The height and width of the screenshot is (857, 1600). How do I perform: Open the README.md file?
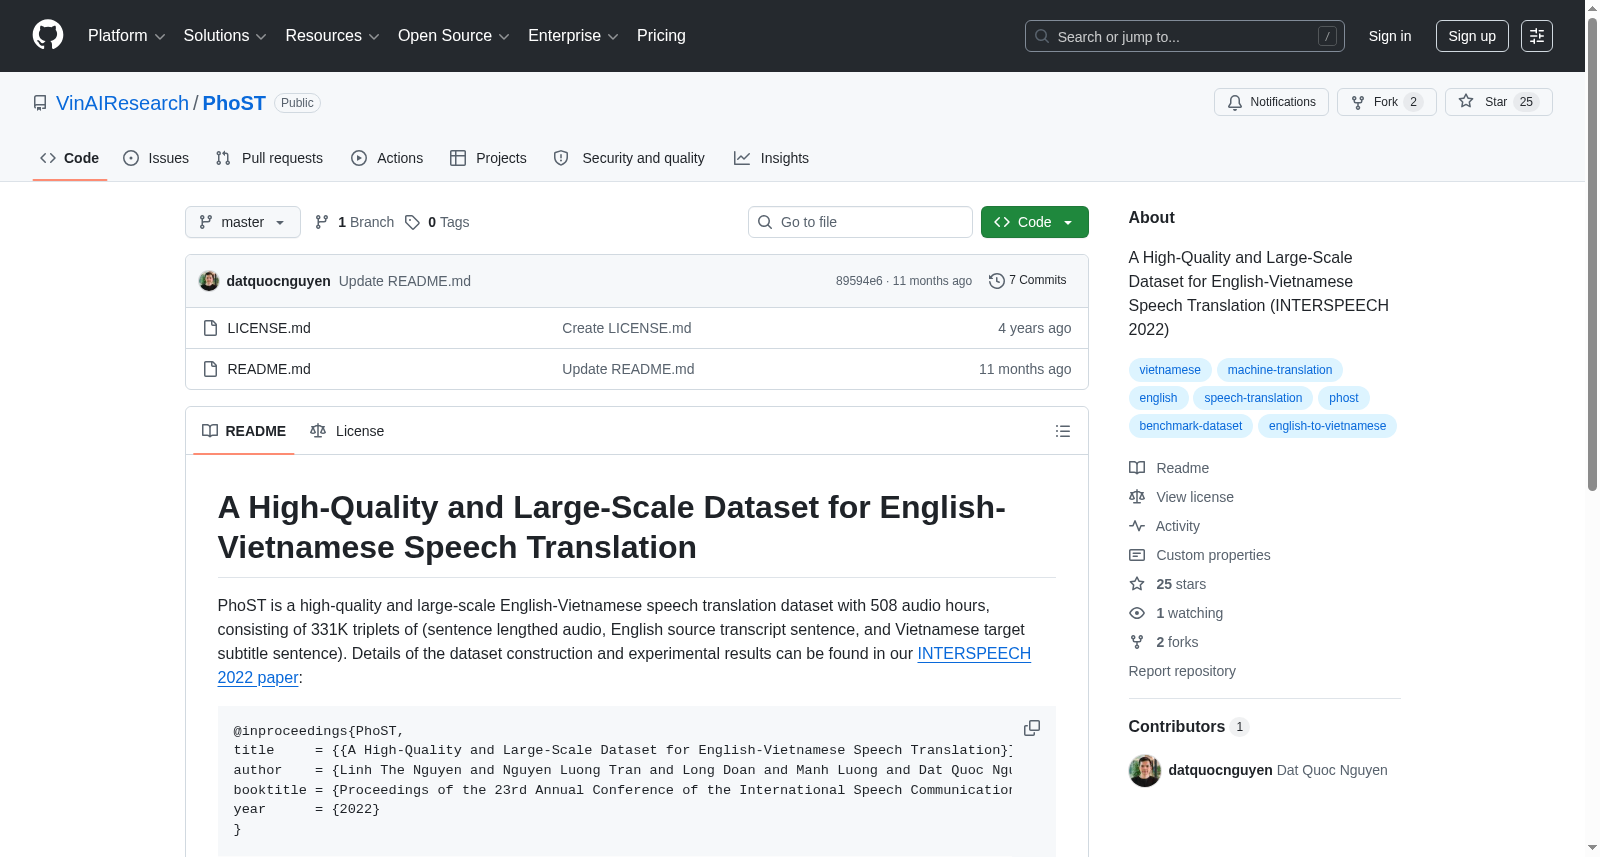269,369
